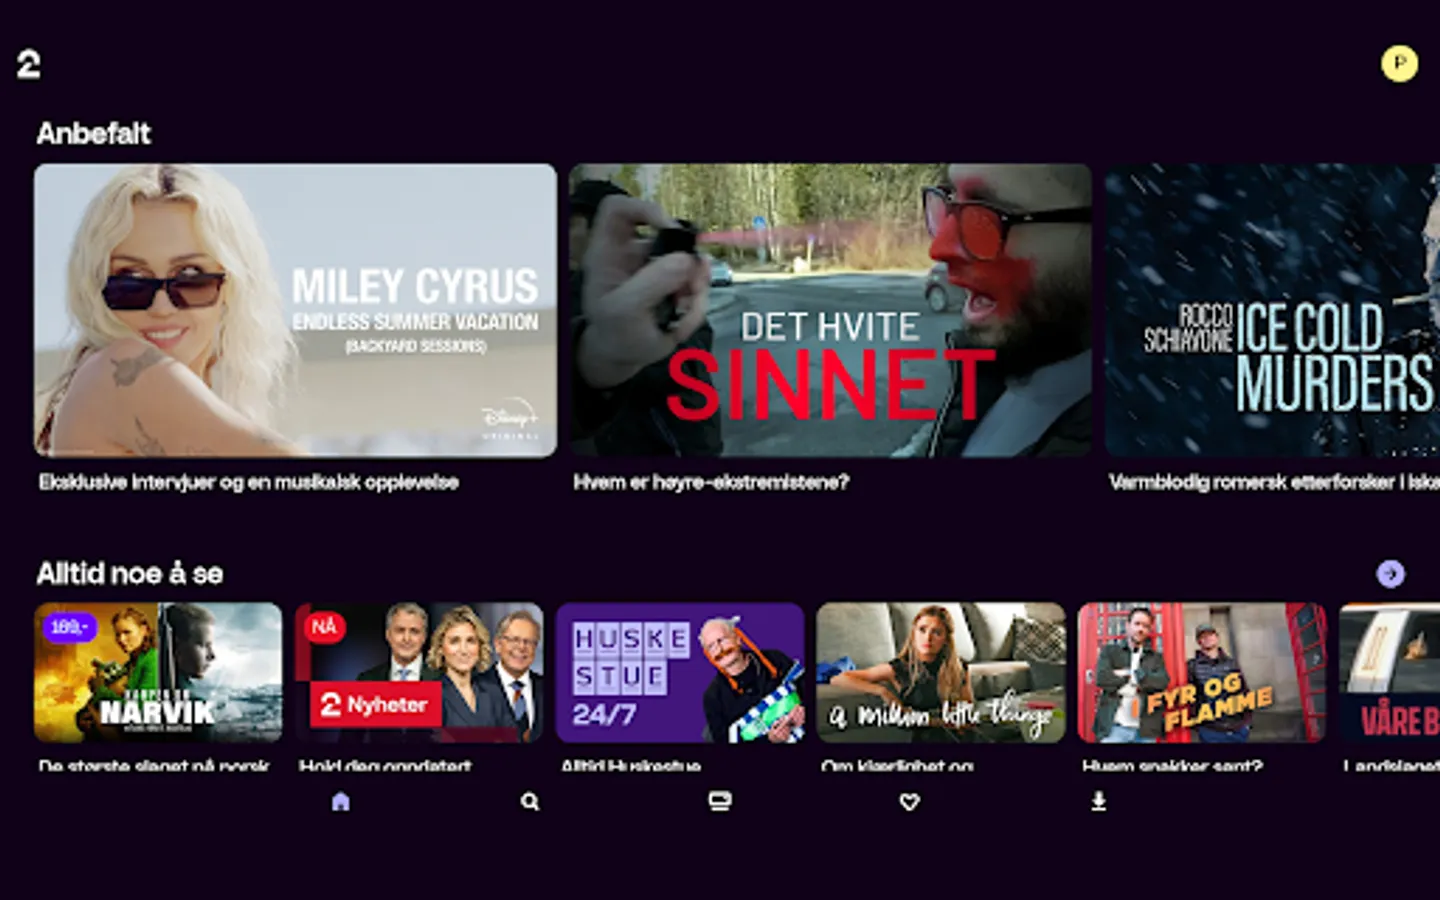Click 'Varmblodig romersk etterforsker' caption
This screenshot has width=1440, height=900.
click(x=1274, y=482)
